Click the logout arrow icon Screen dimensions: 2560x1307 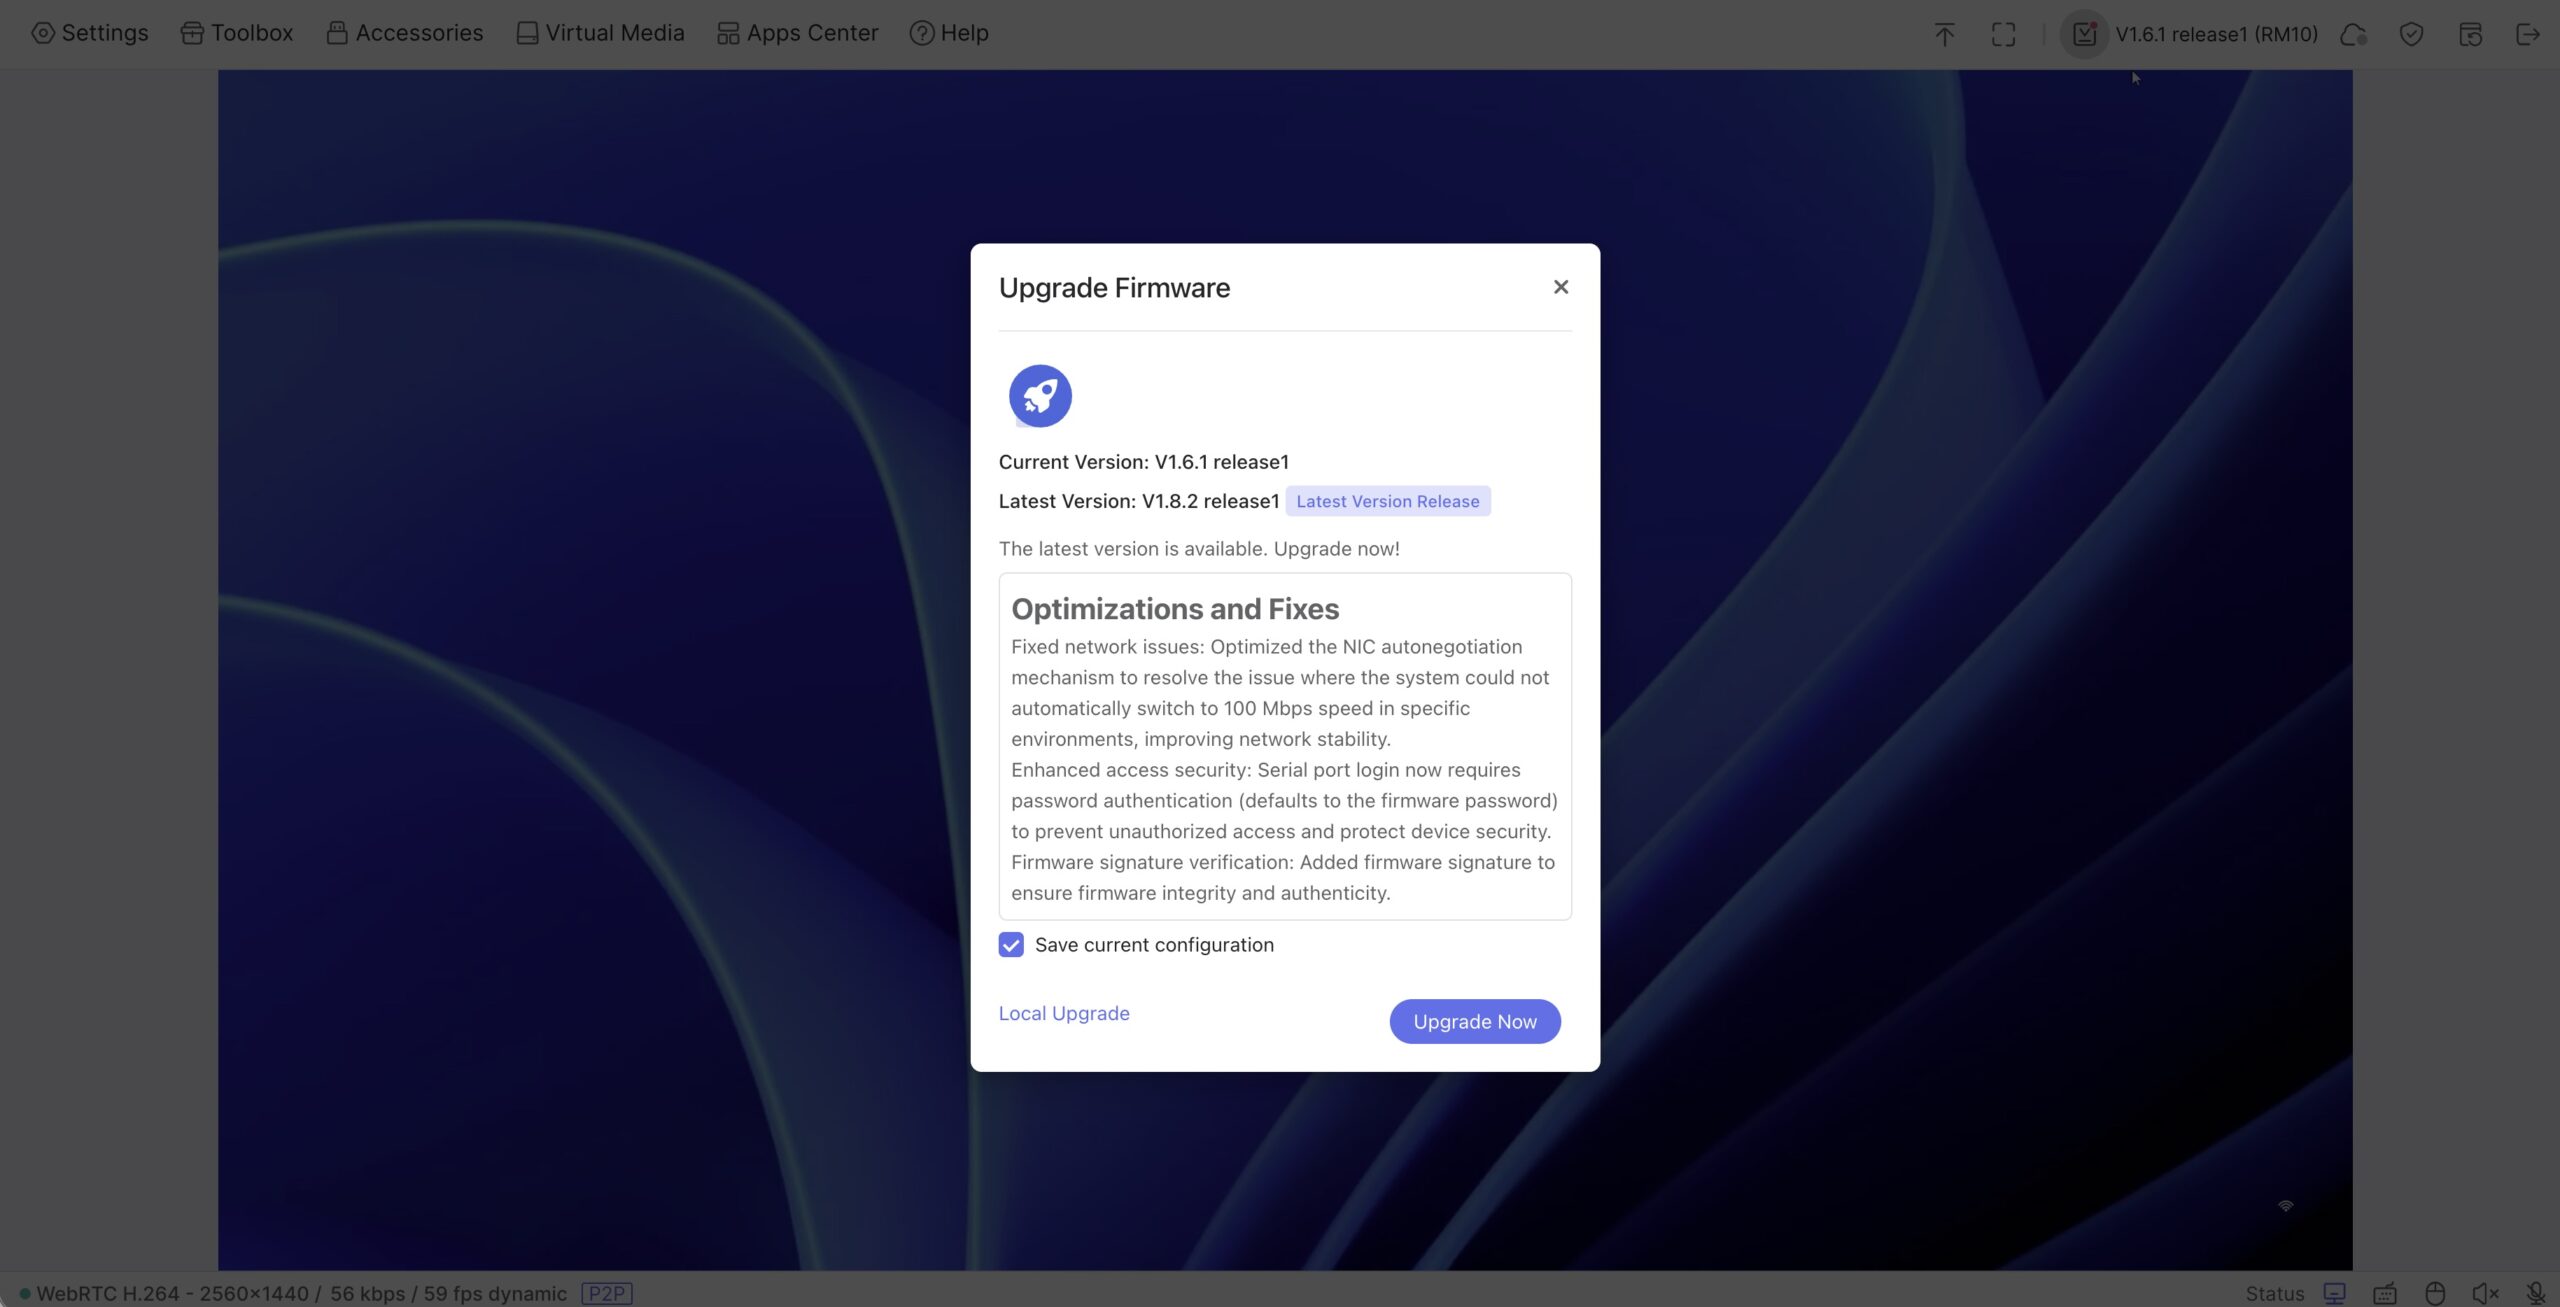point(2527,34)
